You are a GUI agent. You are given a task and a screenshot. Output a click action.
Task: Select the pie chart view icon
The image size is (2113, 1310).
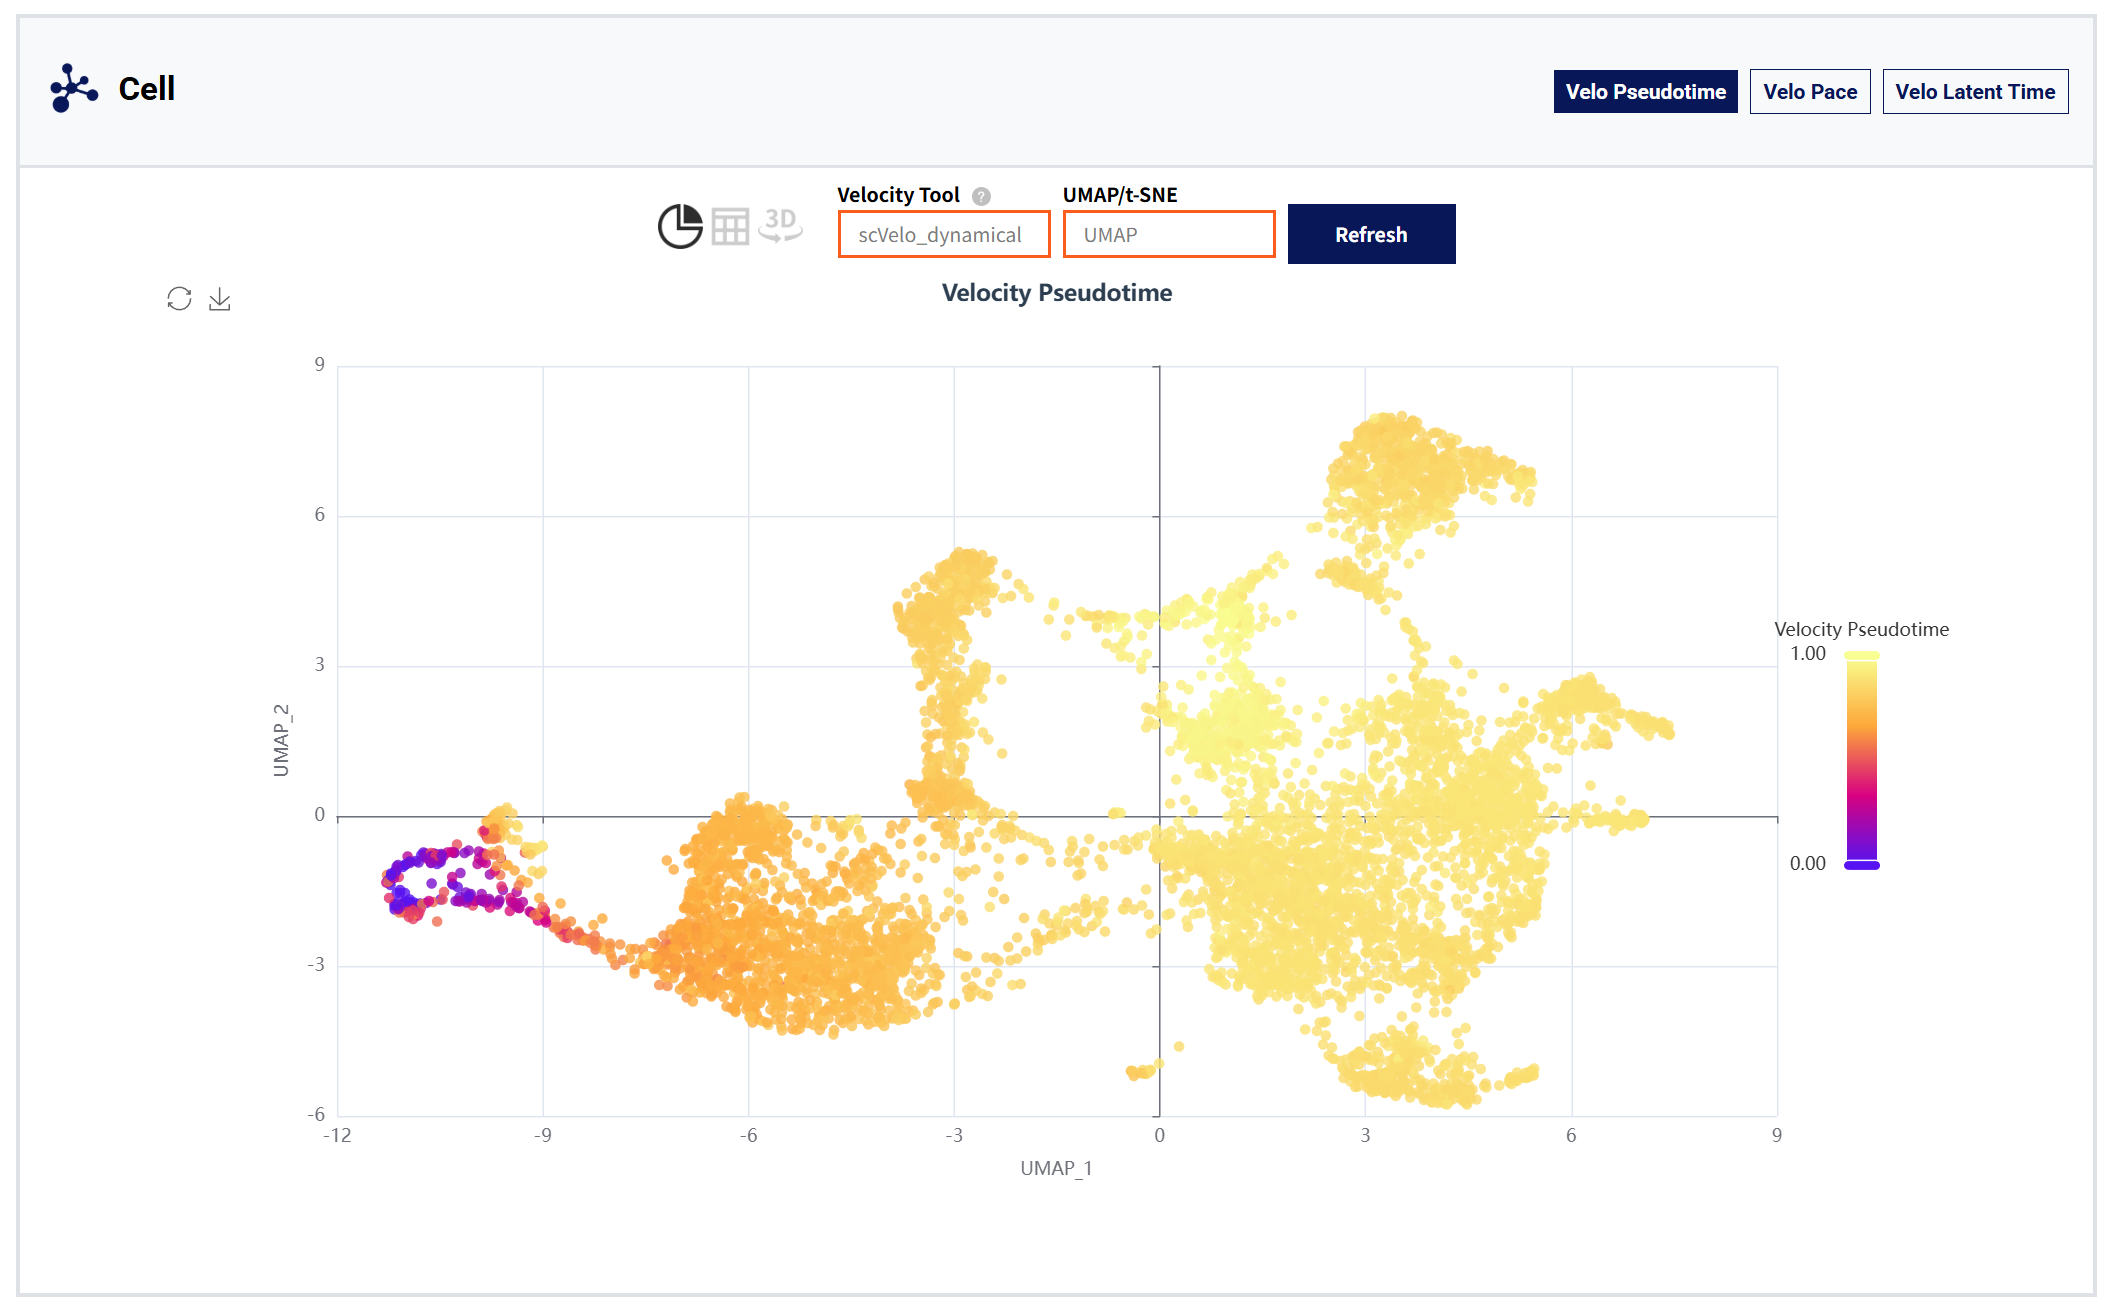[x=680, y=227]
